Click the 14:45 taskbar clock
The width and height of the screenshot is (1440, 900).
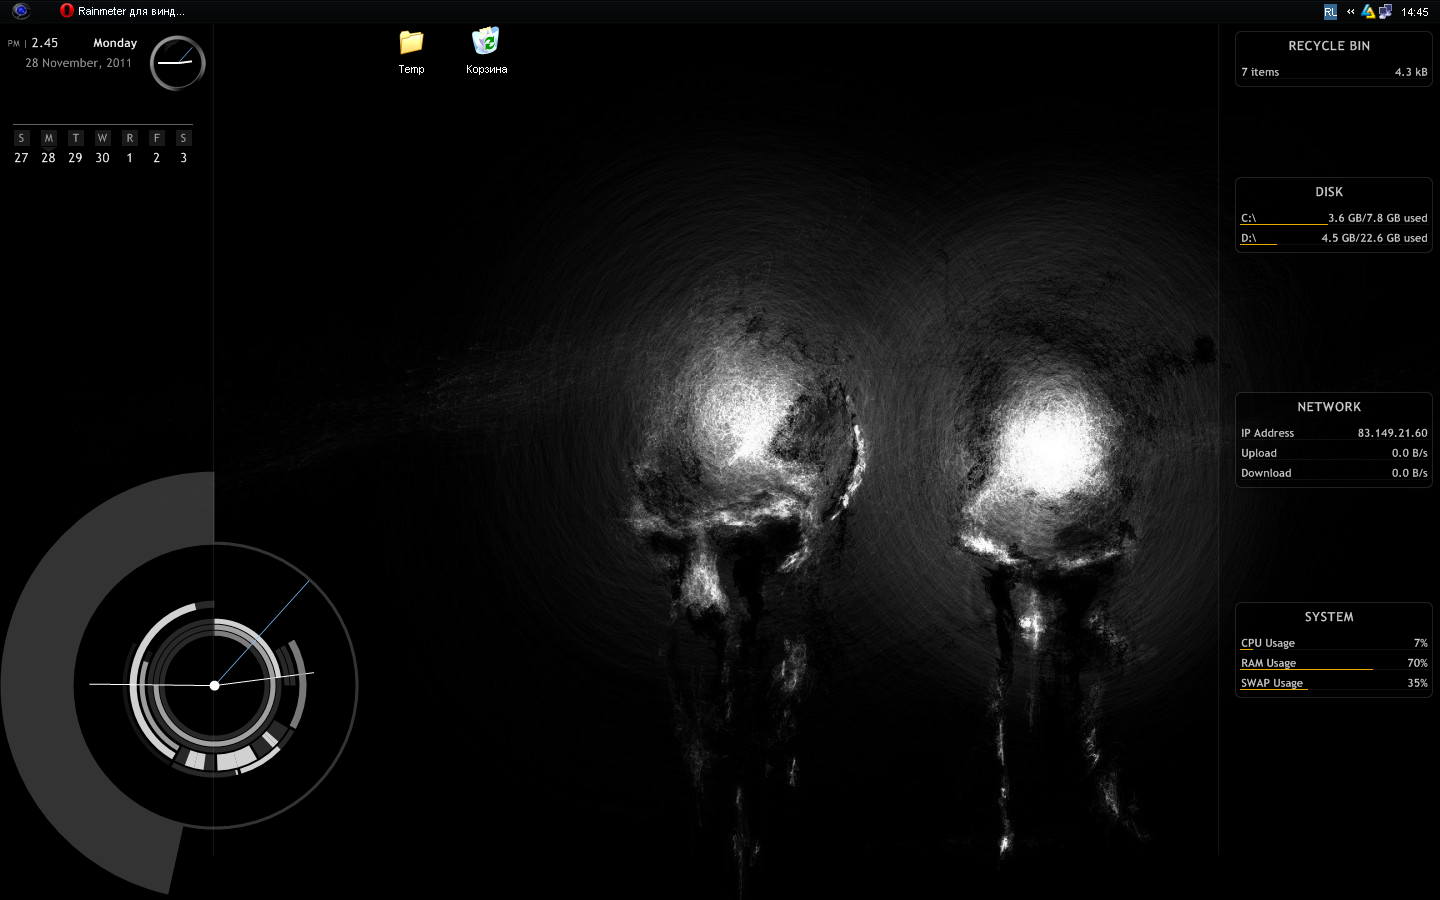tap(1414, 12)
